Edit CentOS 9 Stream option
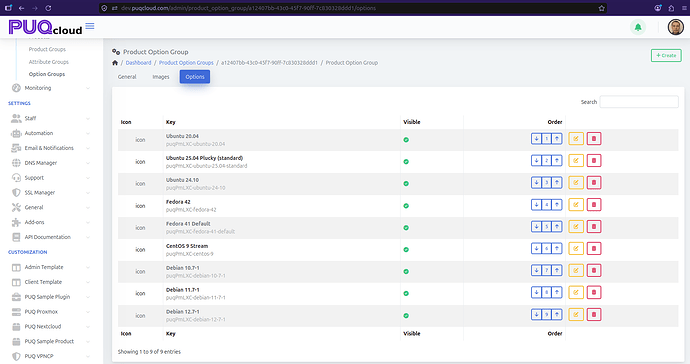690x364 pixels. tap(576, 249)
